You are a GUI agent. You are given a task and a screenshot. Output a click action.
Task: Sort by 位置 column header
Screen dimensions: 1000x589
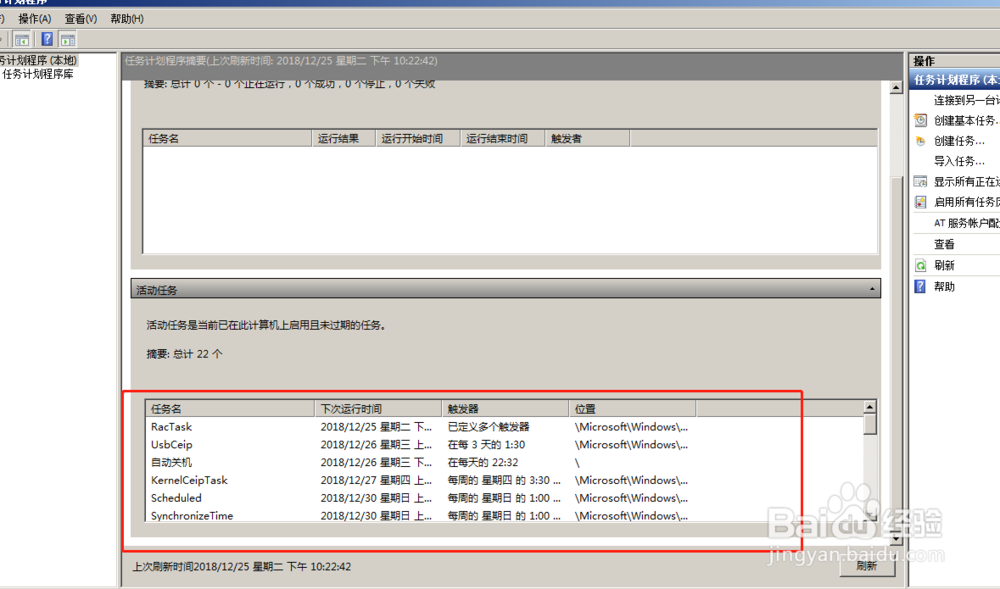(632, 409)
